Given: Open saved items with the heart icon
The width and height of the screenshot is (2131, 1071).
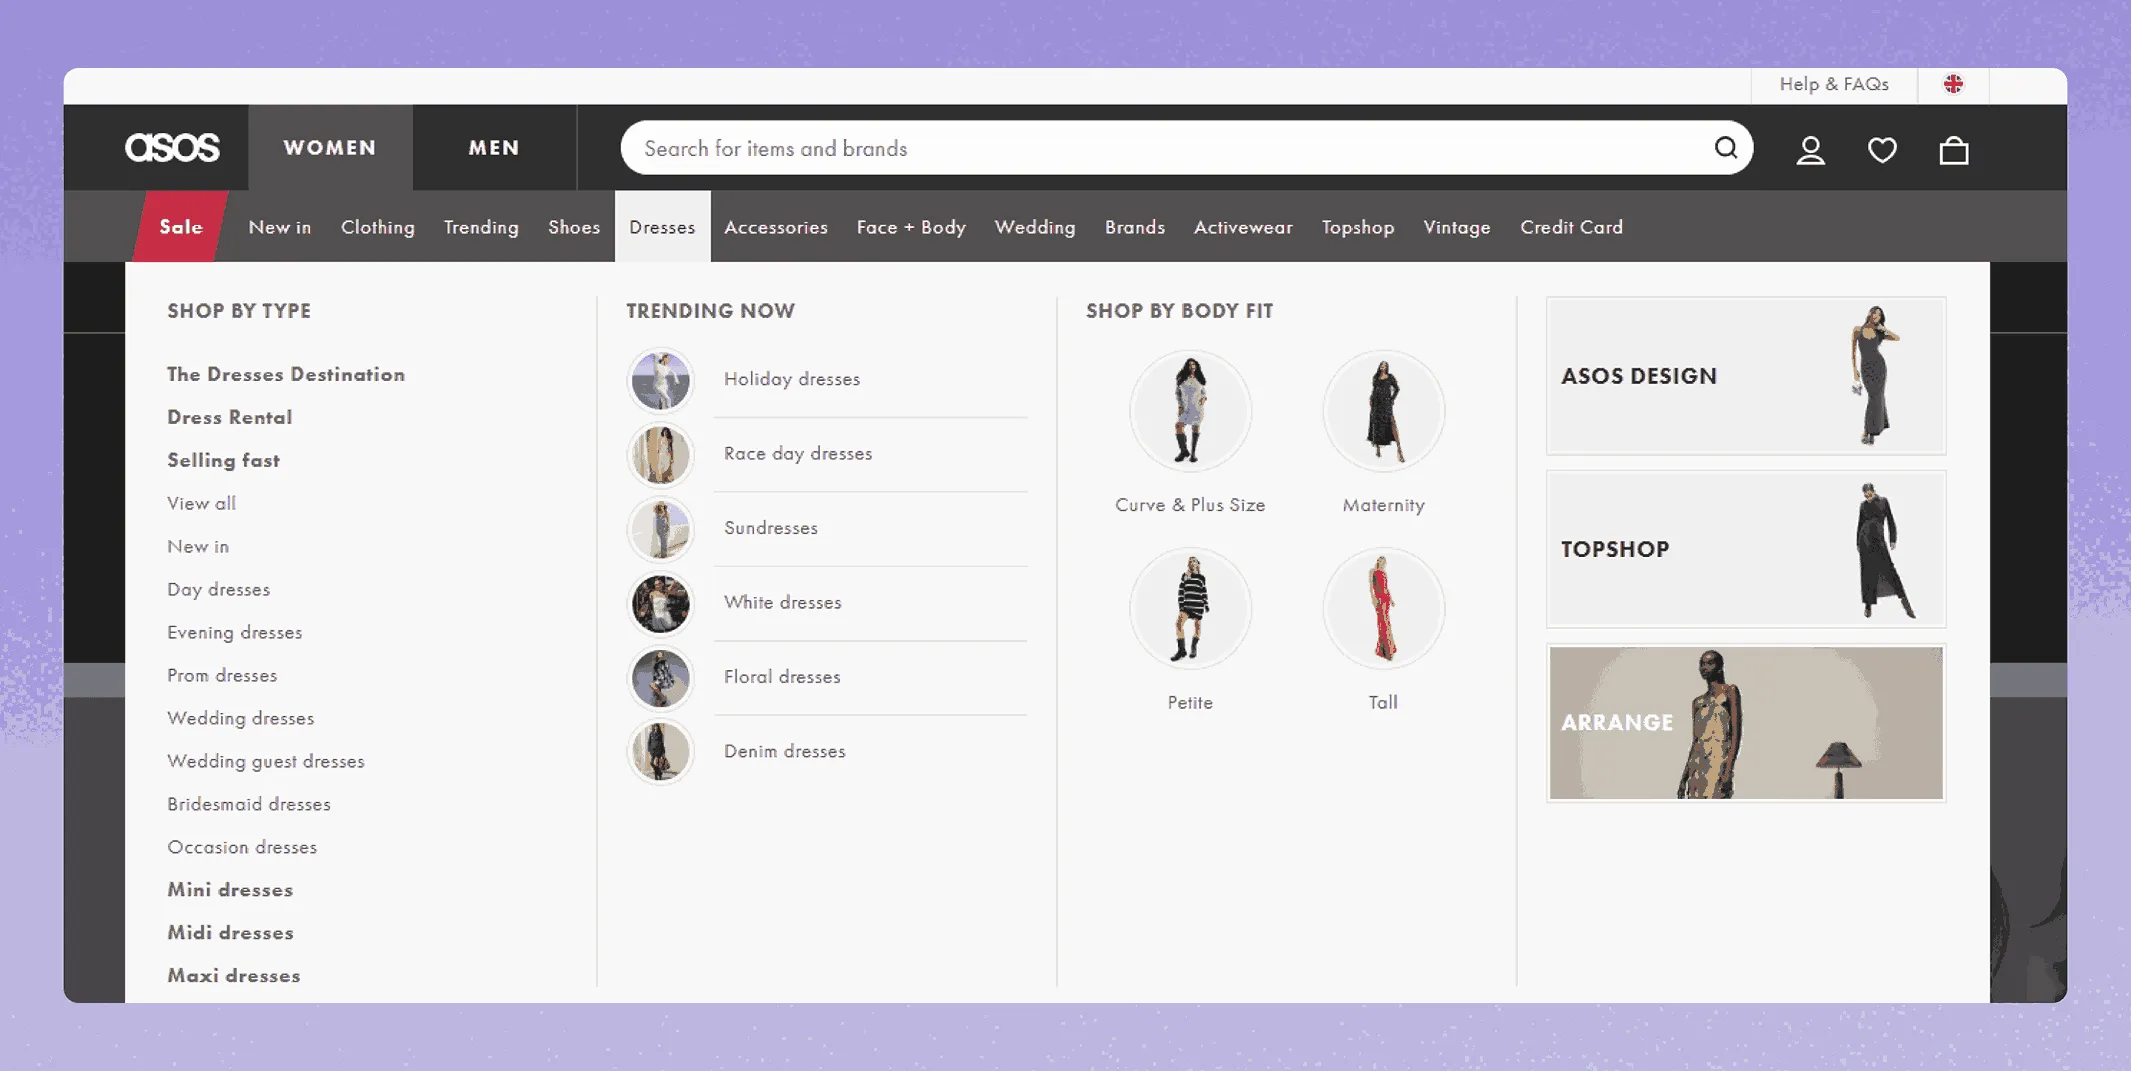Looking at the screenshot, I should coord(1882,150).
